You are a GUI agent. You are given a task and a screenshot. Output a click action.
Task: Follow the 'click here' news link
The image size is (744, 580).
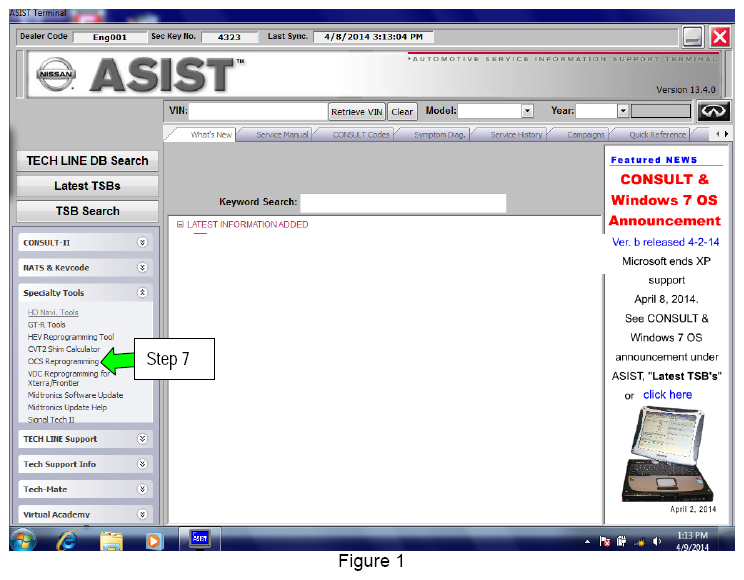click(667, 394)
